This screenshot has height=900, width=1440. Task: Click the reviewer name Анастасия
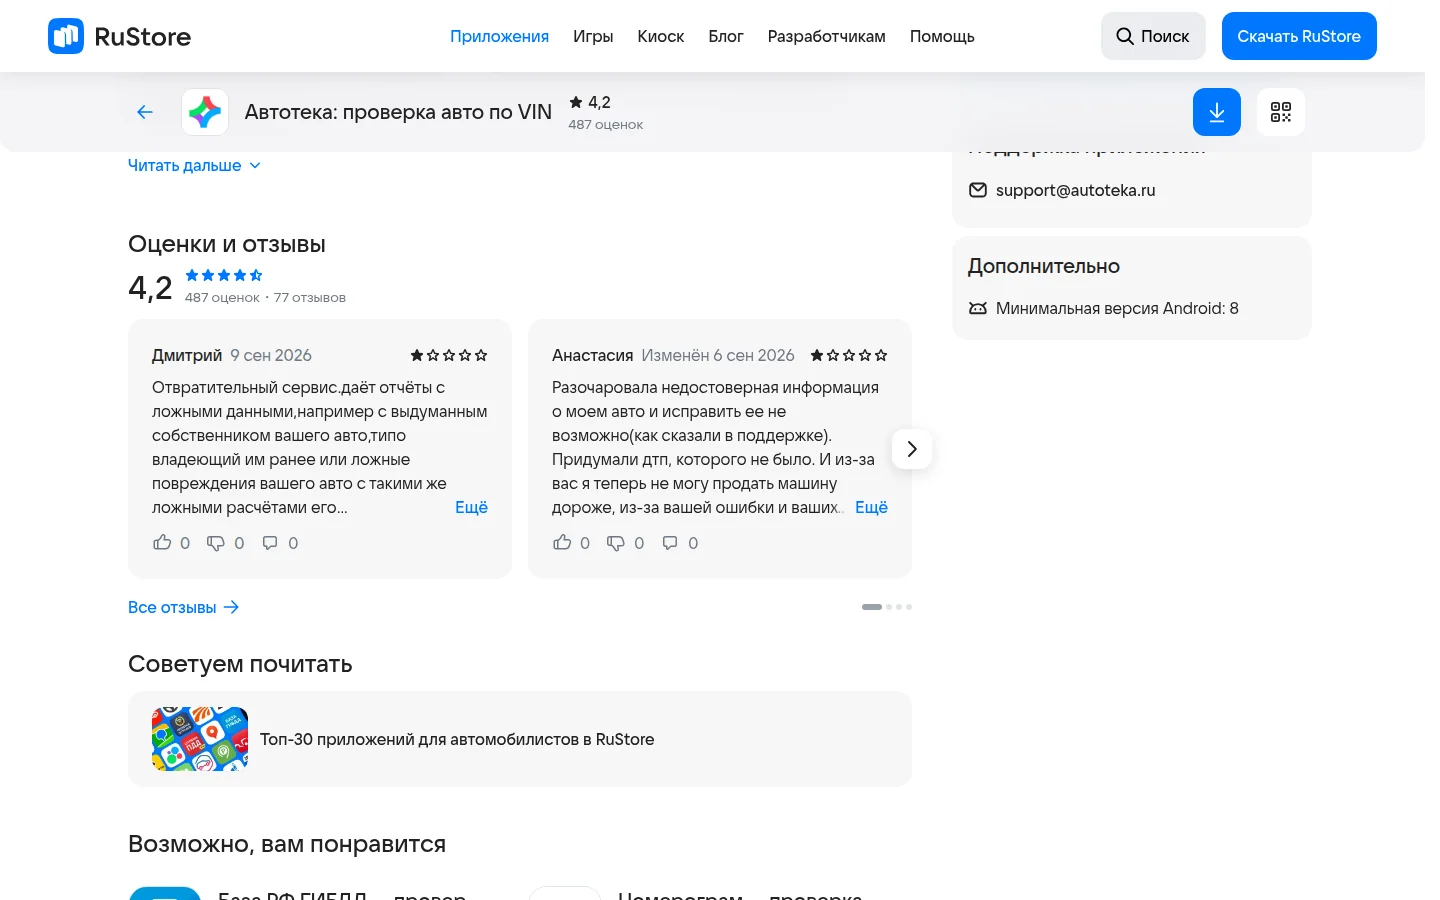tap(592, 355)
